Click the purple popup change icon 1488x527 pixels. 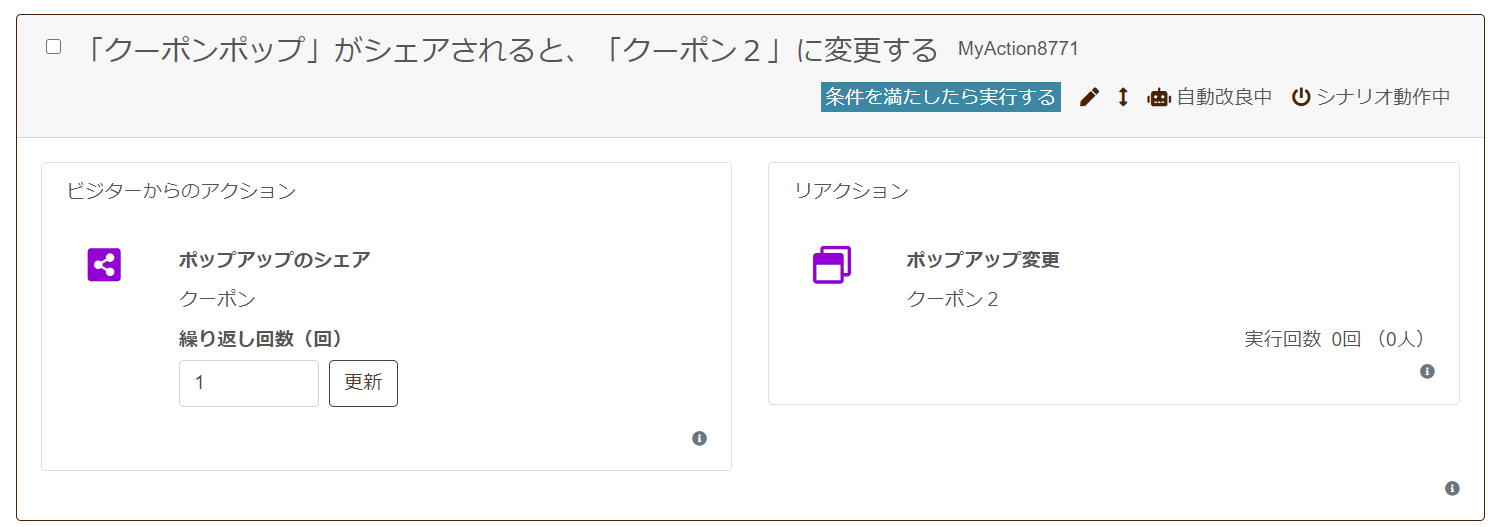tap(831, 265)
